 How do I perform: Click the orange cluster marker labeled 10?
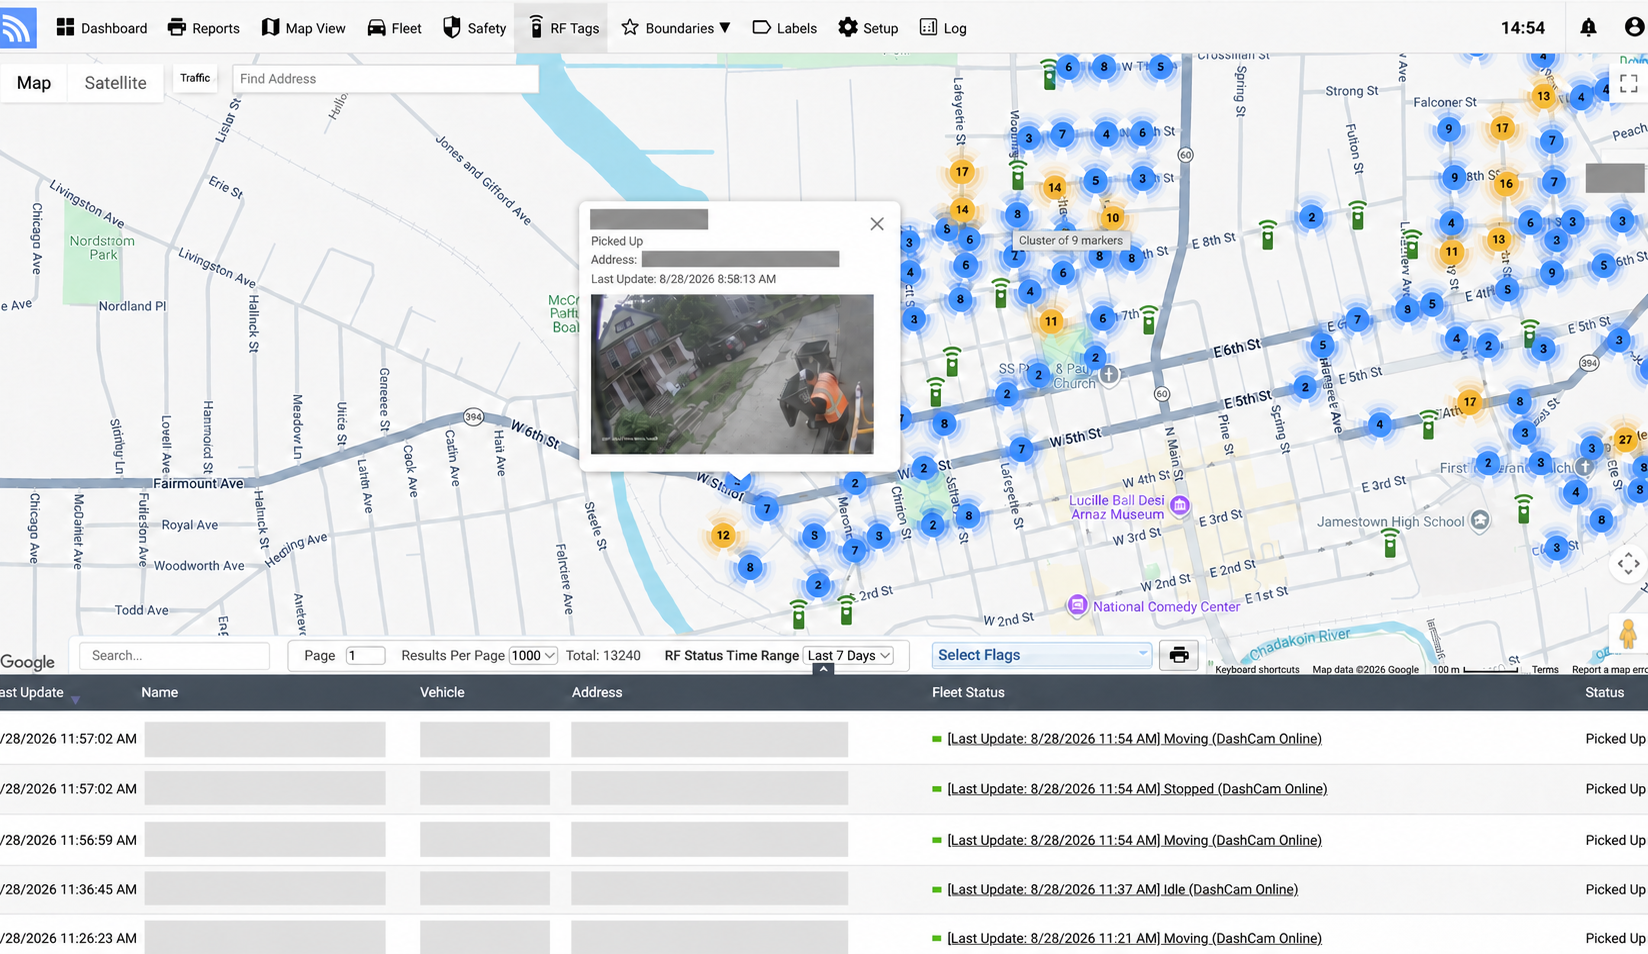(1112, 217)
